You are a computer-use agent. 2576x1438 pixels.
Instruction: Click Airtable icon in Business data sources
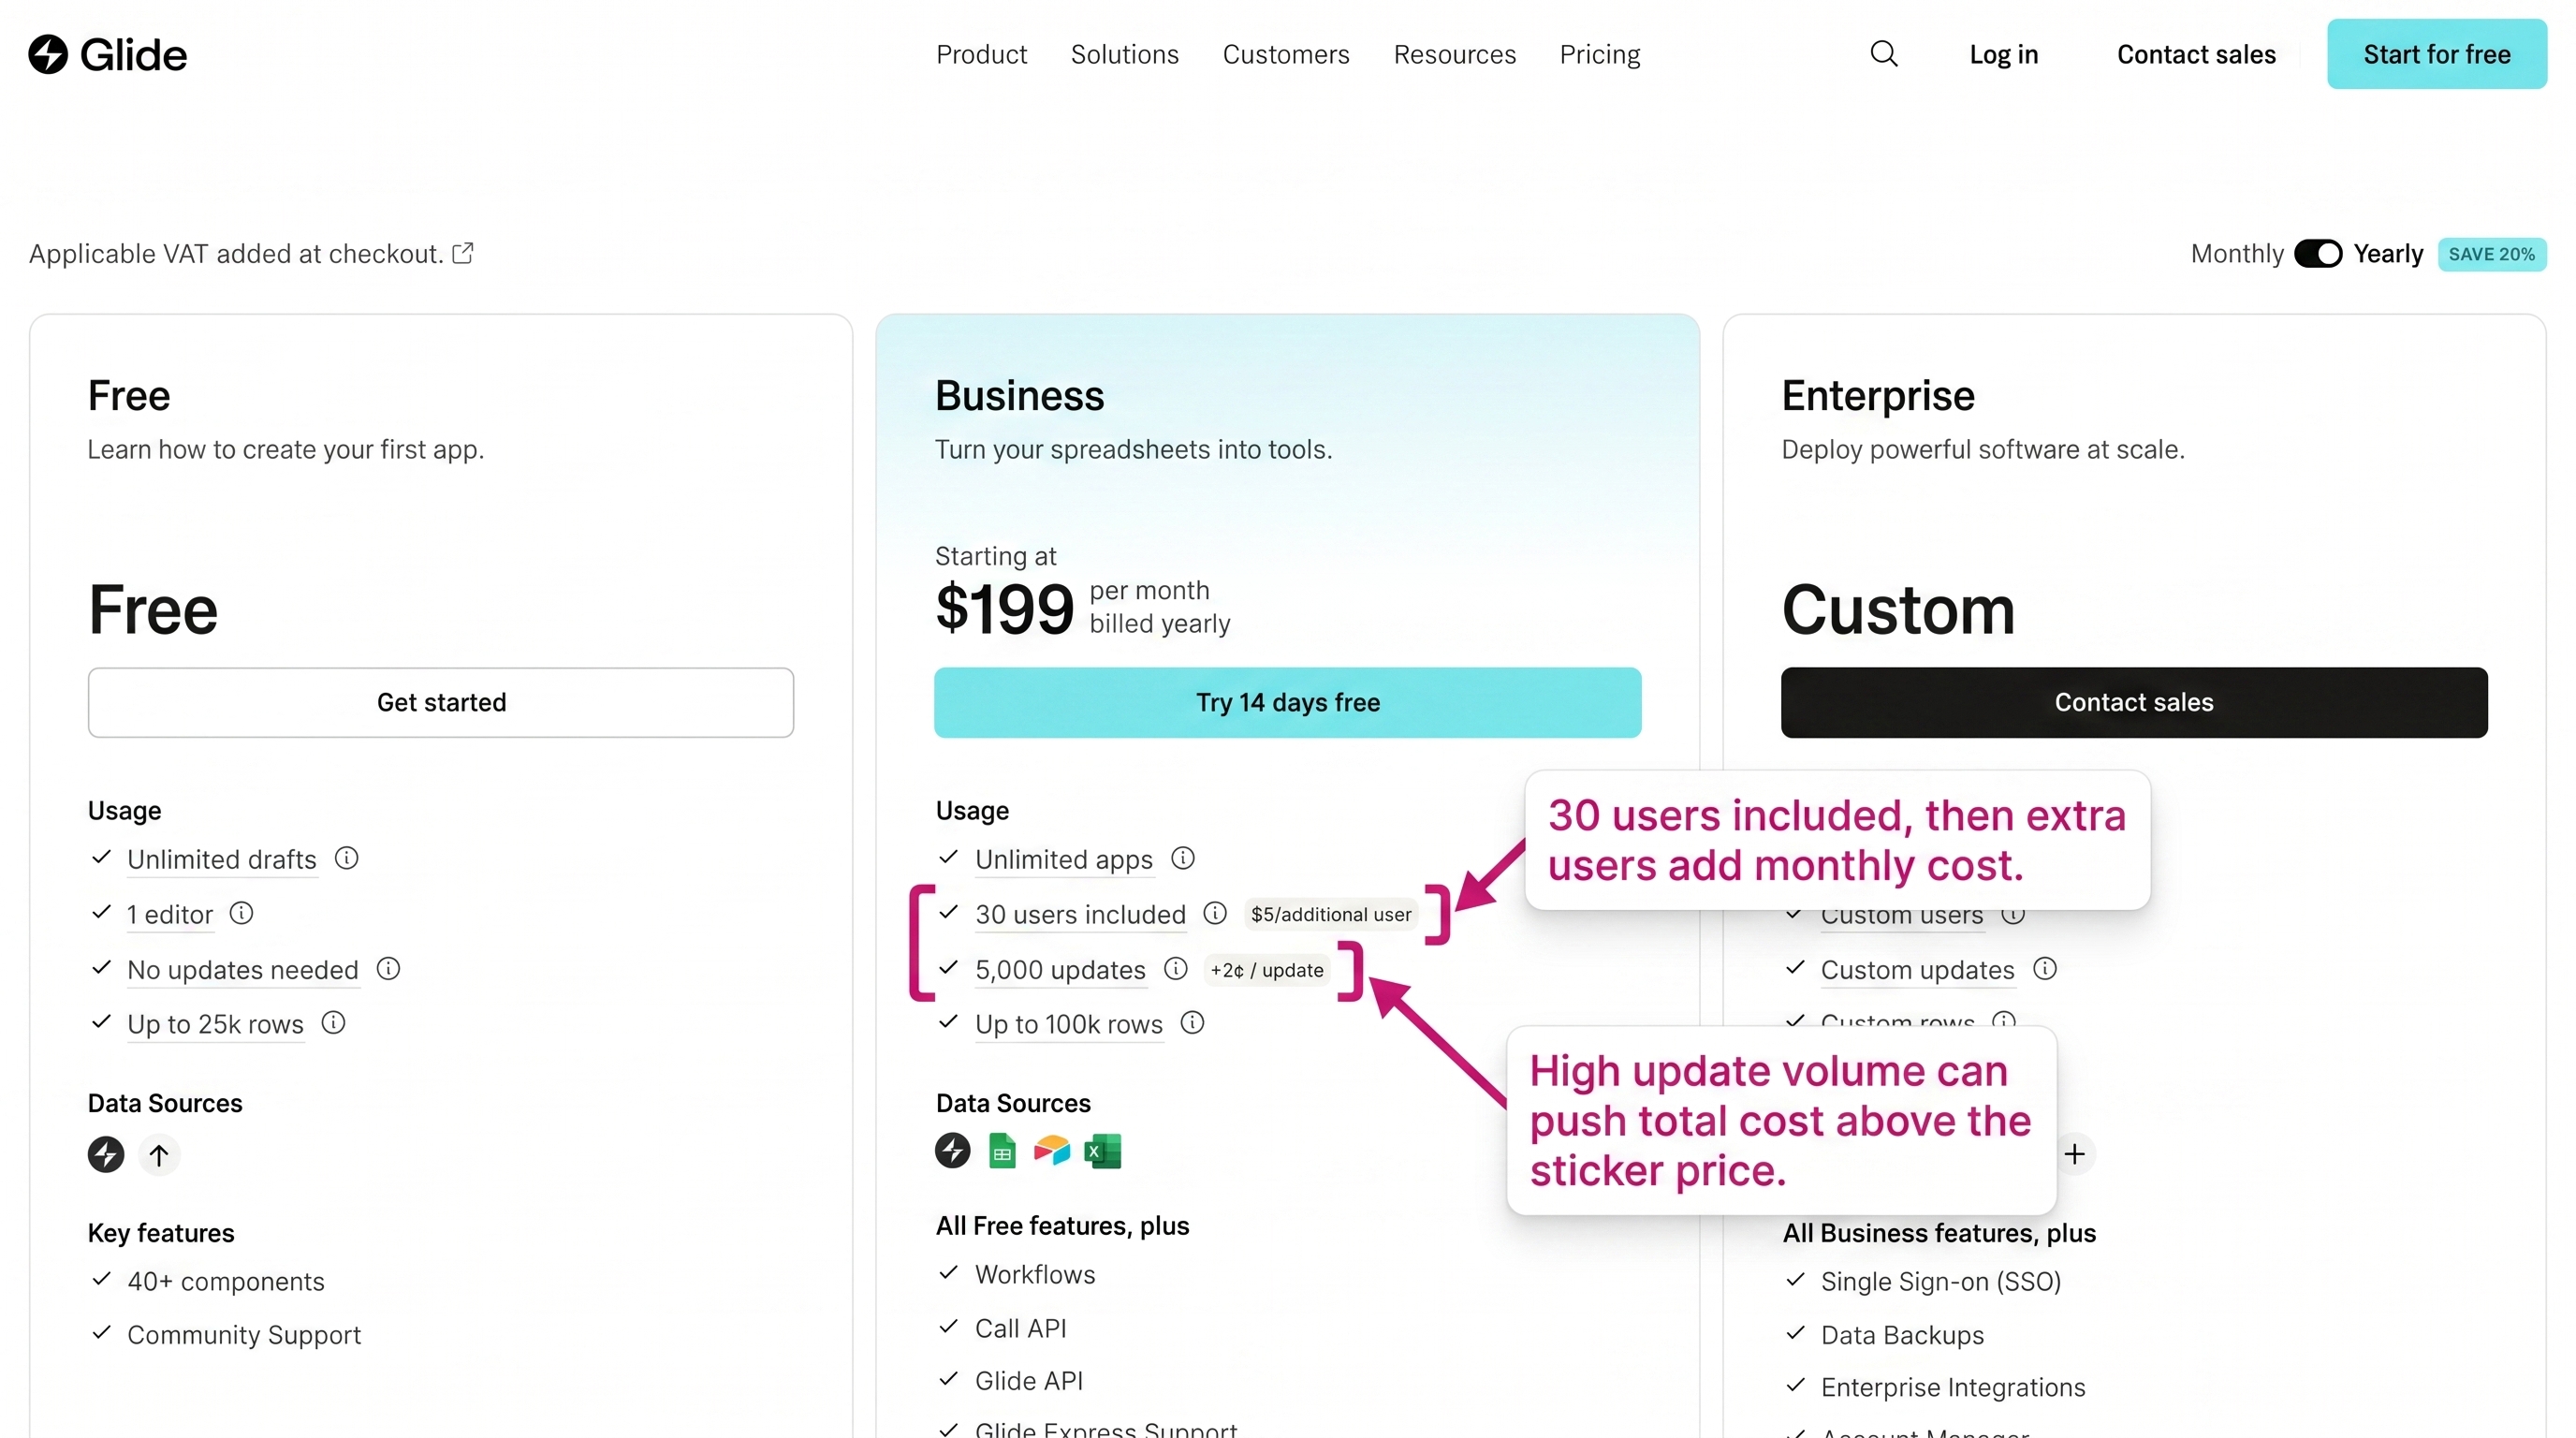[x=1052, y=1151]
